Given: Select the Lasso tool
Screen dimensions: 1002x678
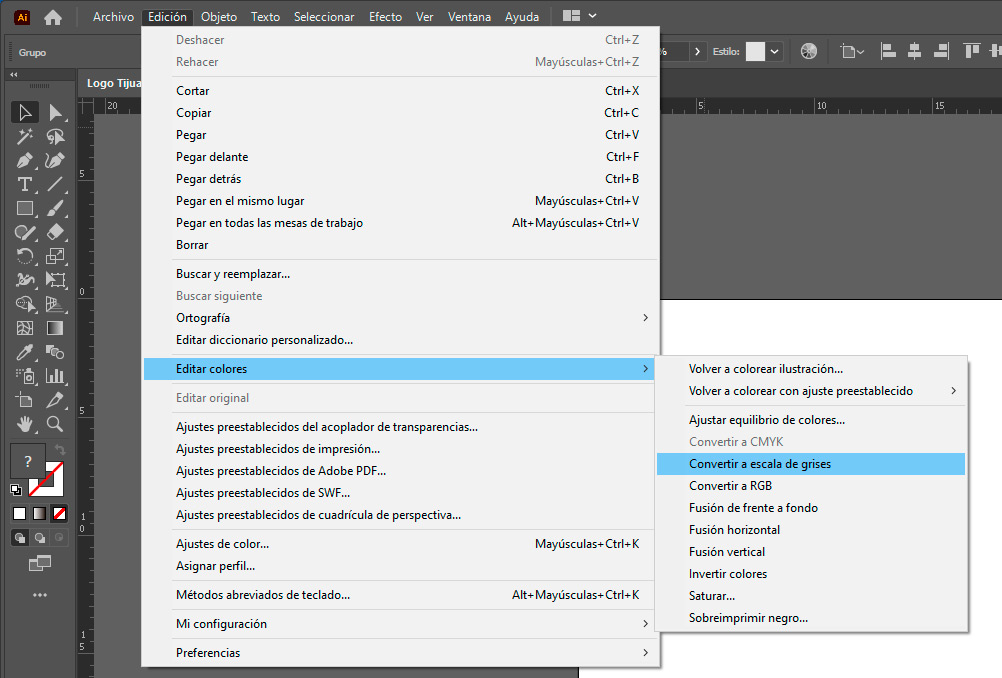Looking at the screenshot, I should point(55,136).
